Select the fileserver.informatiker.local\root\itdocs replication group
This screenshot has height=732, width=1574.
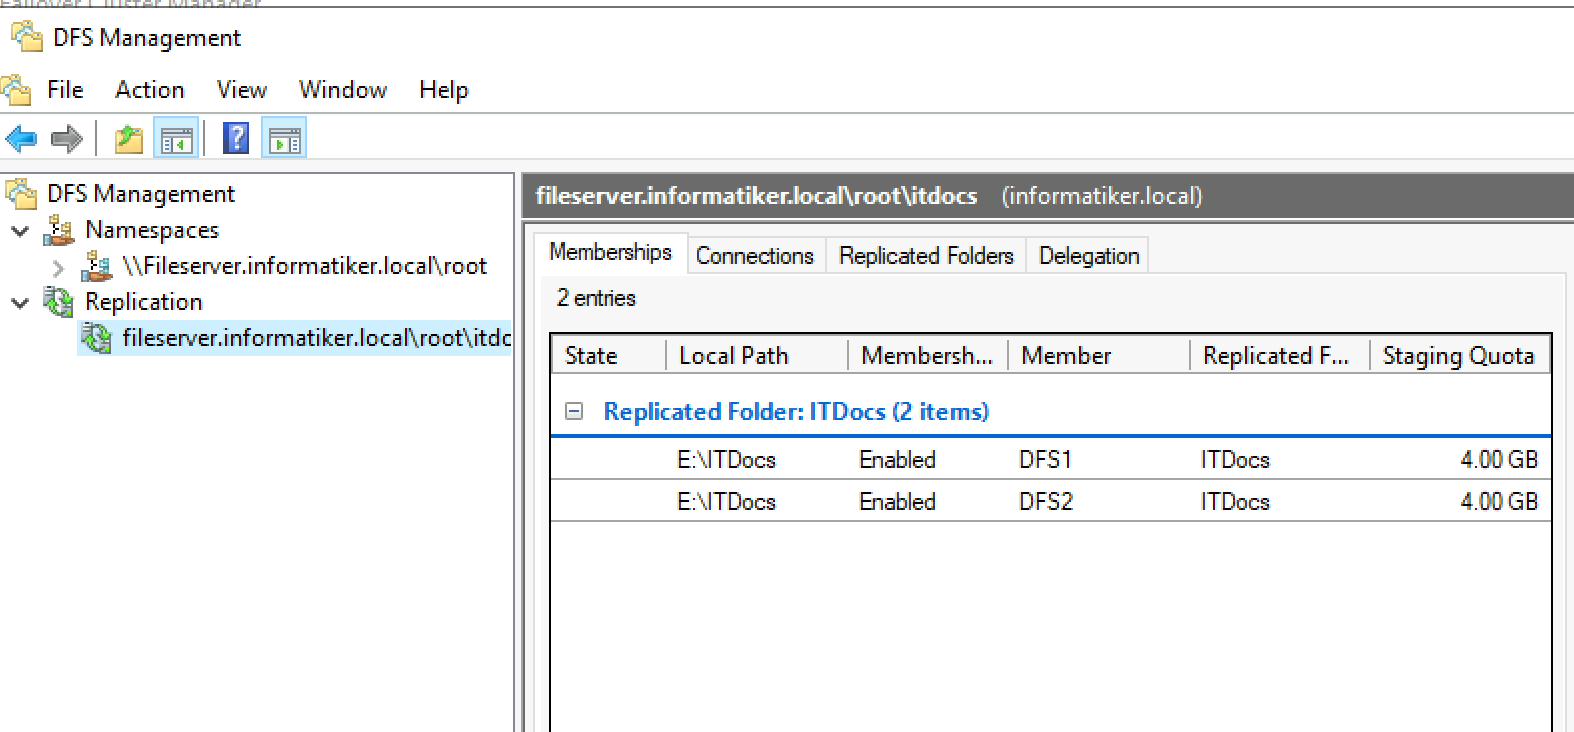coord(316,338)
